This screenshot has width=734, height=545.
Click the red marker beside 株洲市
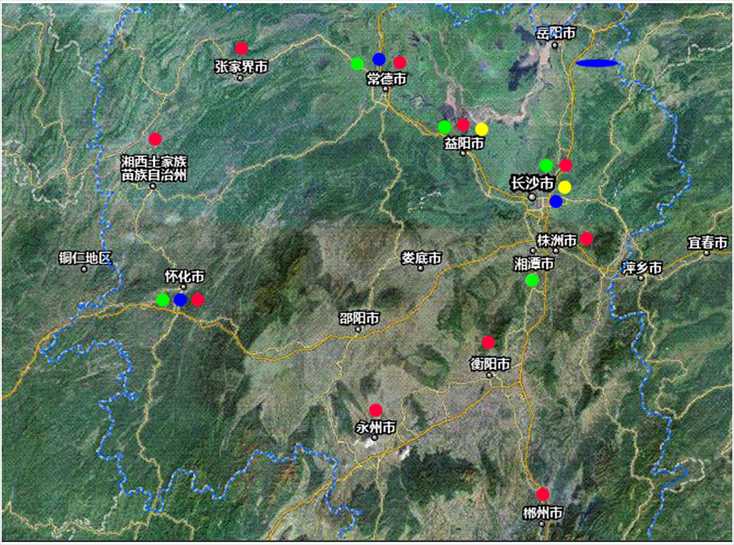pos(586,238)
